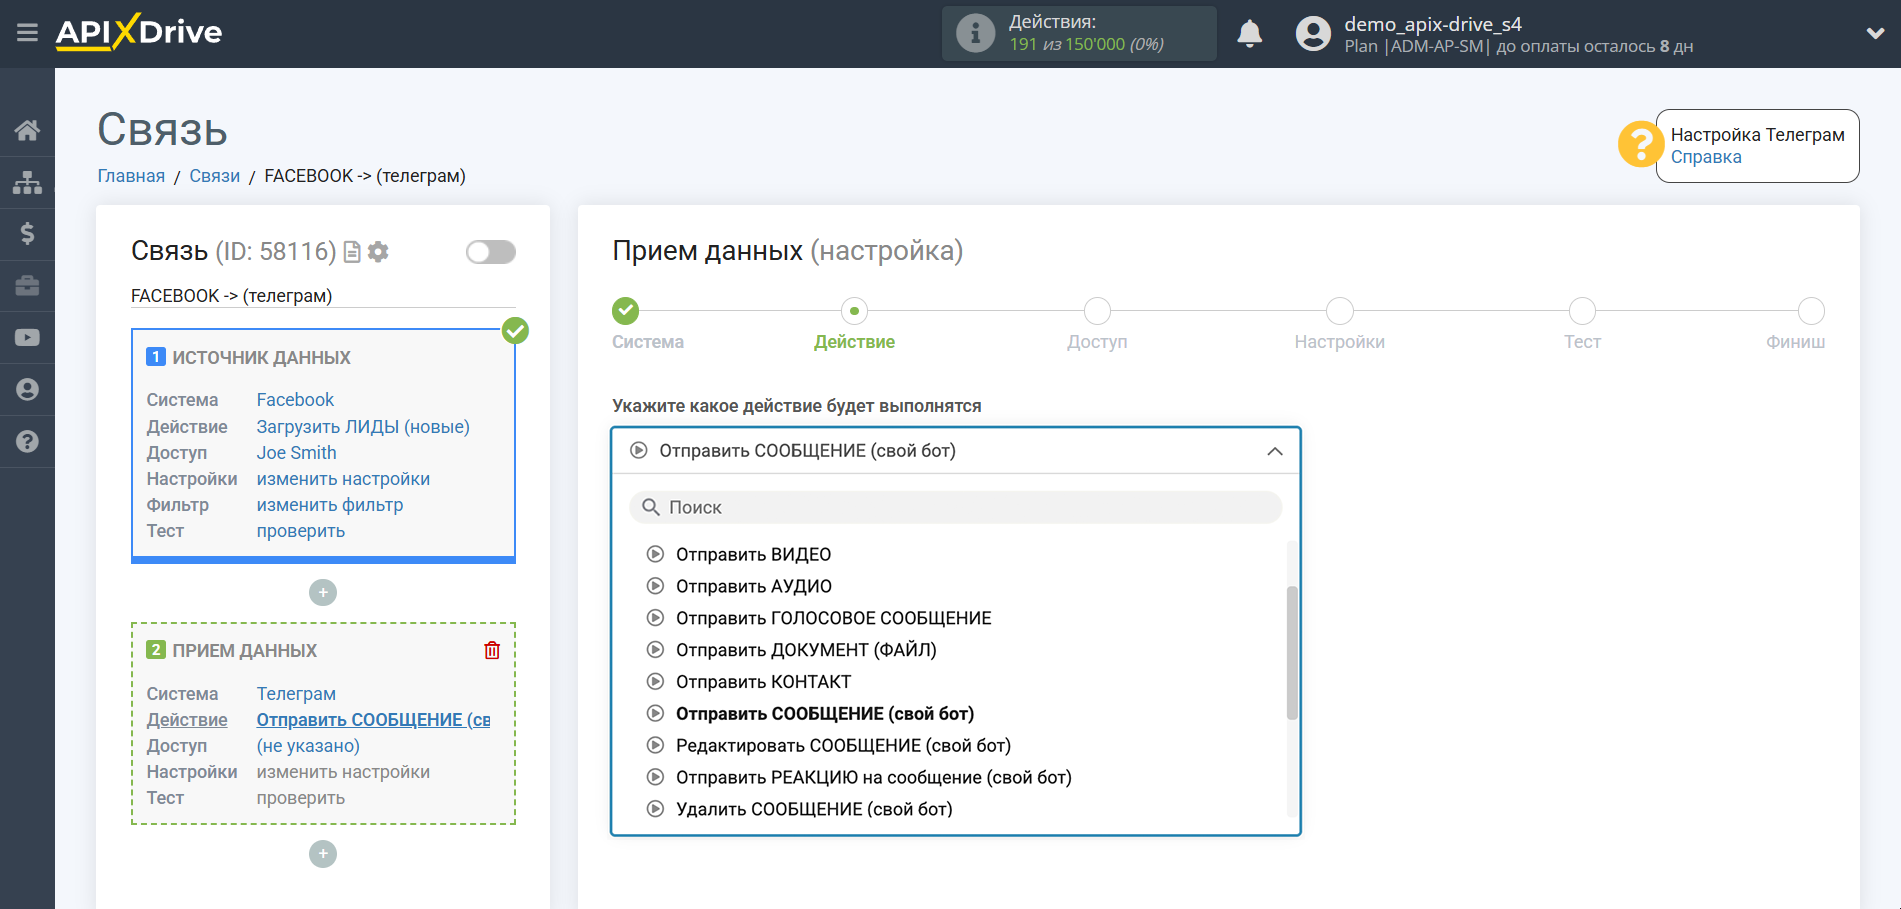The height and width of the screenshot is (909, 1901).
Task: Go to the Система step
Action: click(626, 311)
